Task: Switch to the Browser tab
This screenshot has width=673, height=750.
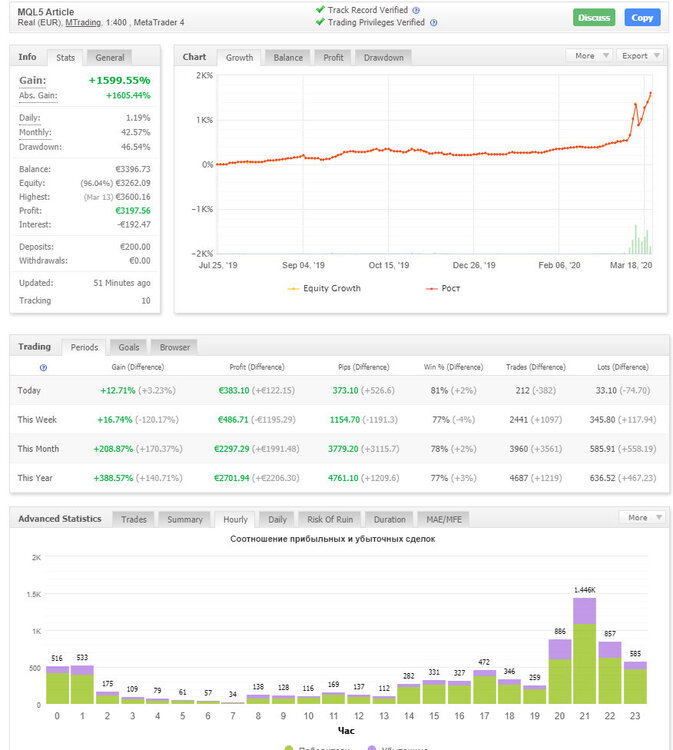Action: tap(175, 347)
